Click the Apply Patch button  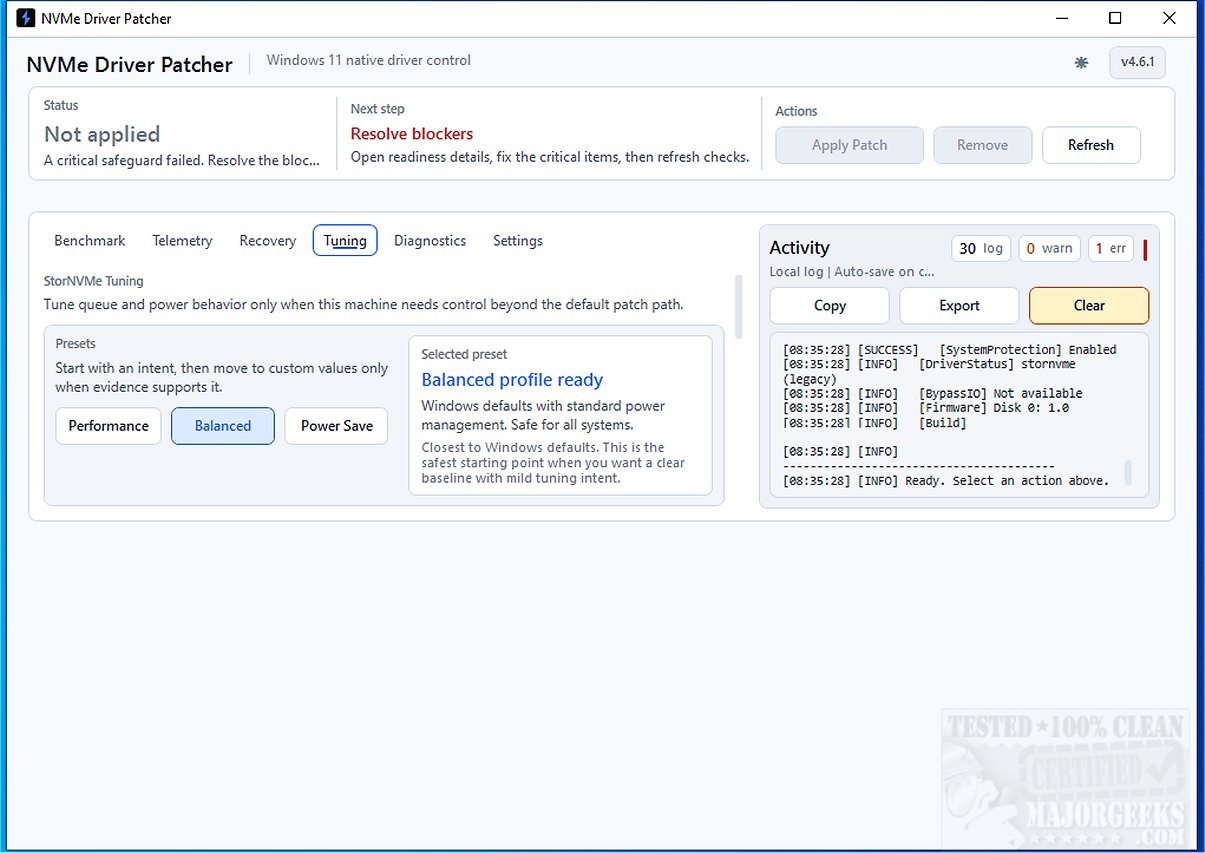(x=849, y=145)
